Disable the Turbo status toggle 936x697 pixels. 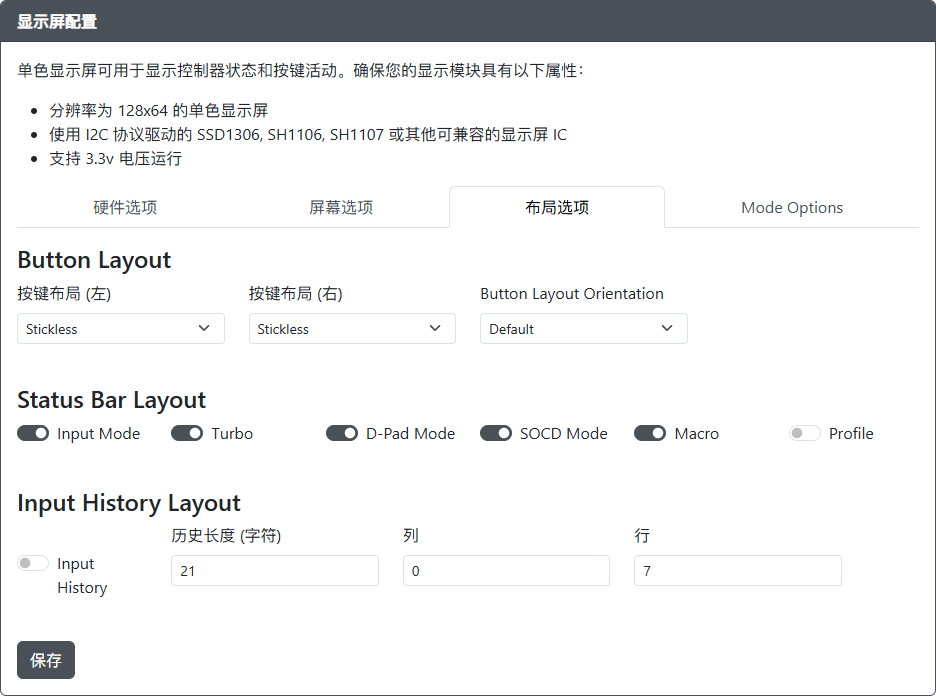point(187,434)
